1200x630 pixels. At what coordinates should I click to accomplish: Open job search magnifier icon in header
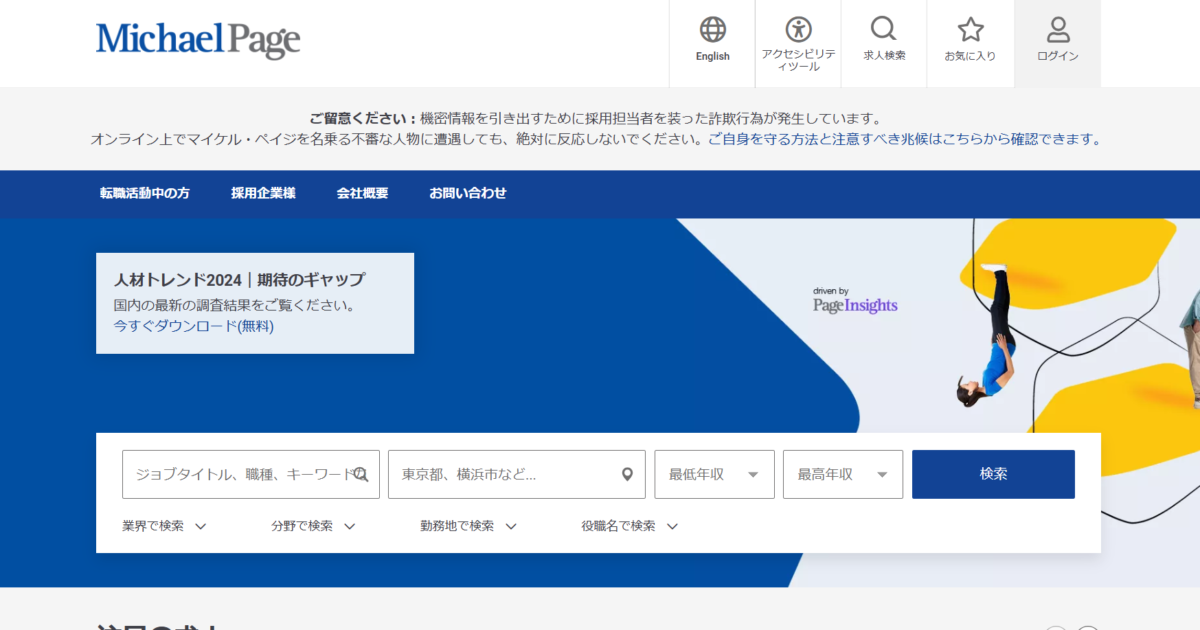click(884, 30)
